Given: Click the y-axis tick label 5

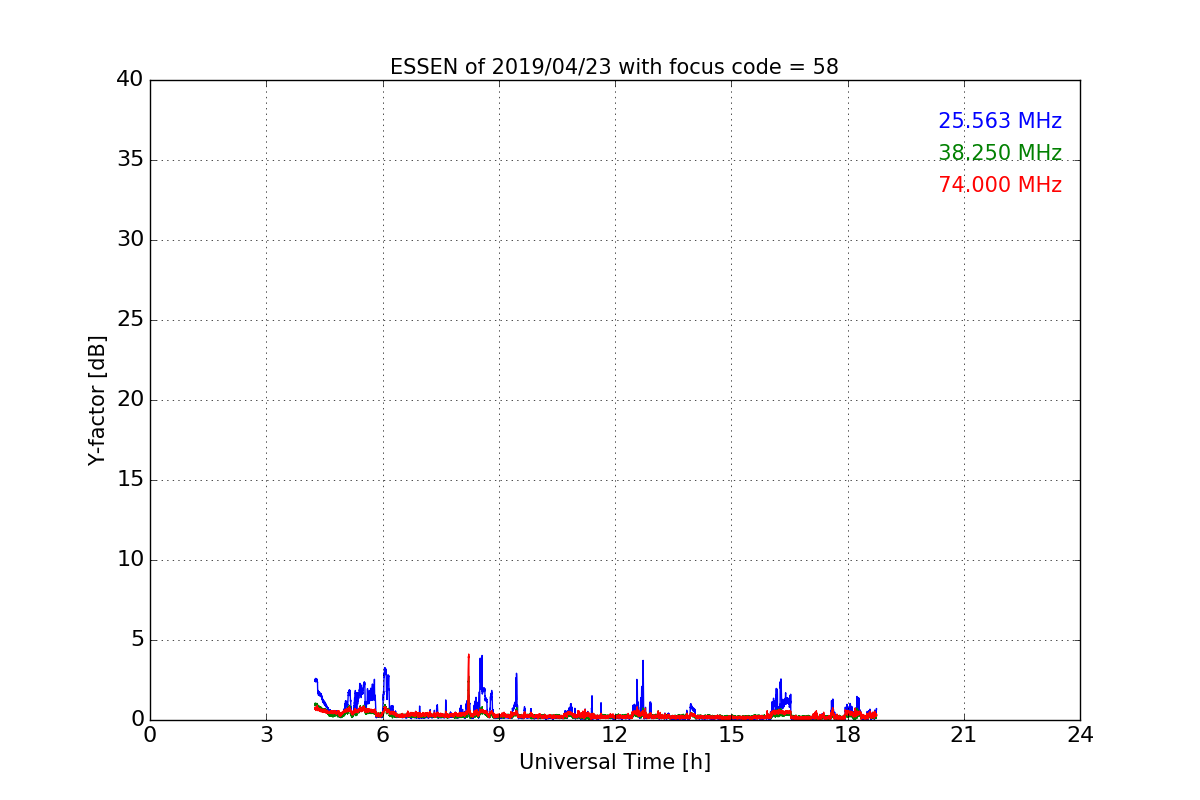Looking at the screenshot, I should [x=137, y=640].
